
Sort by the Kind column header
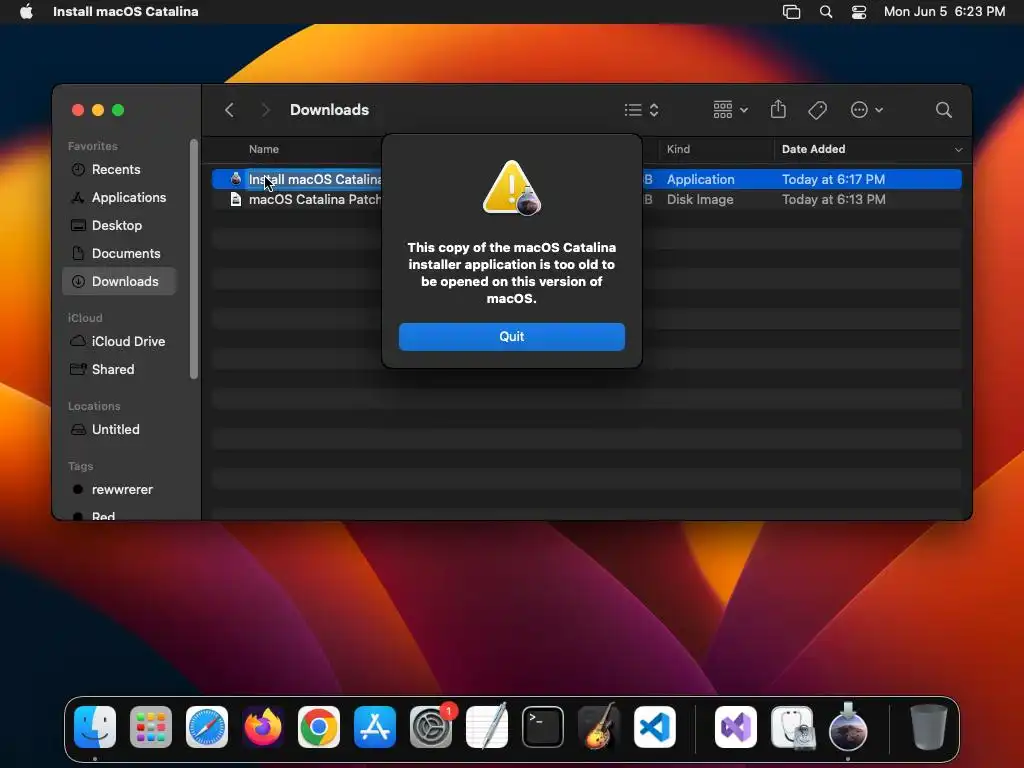[x=678, y=149]
